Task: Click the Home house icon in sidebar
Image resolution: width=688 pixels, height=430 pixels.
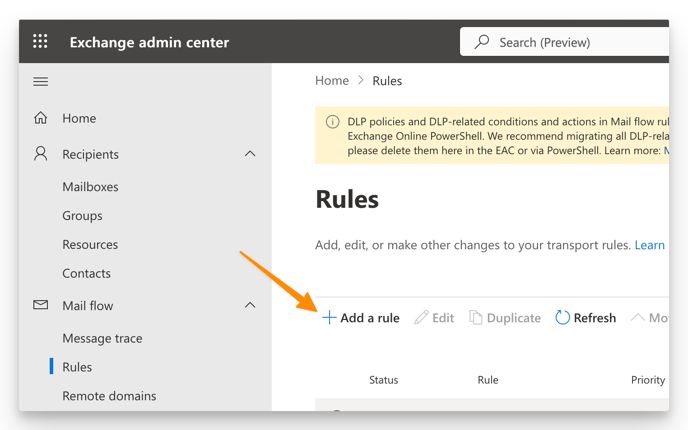Action: [40, 118]
